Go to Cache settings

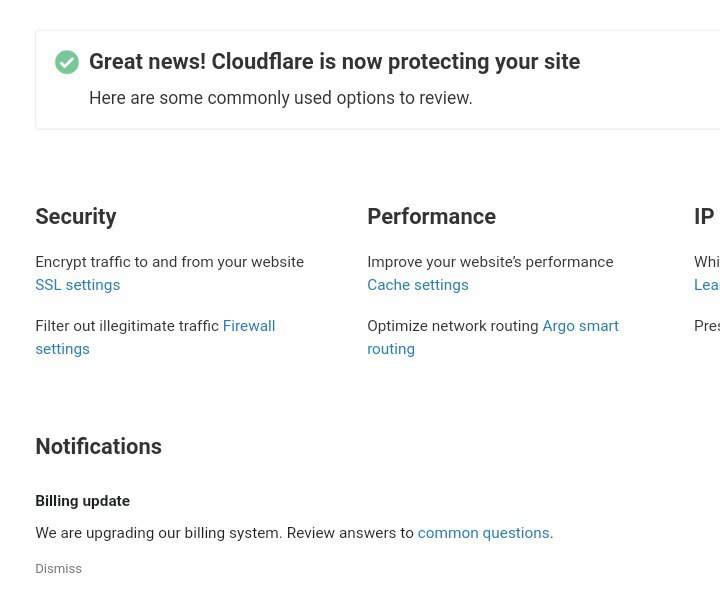(418, 285)
